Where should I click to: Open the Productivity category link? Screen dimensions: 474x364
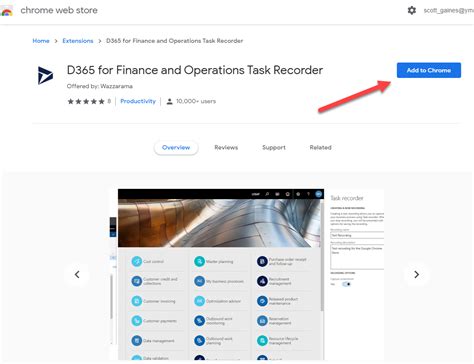point(138,101)
